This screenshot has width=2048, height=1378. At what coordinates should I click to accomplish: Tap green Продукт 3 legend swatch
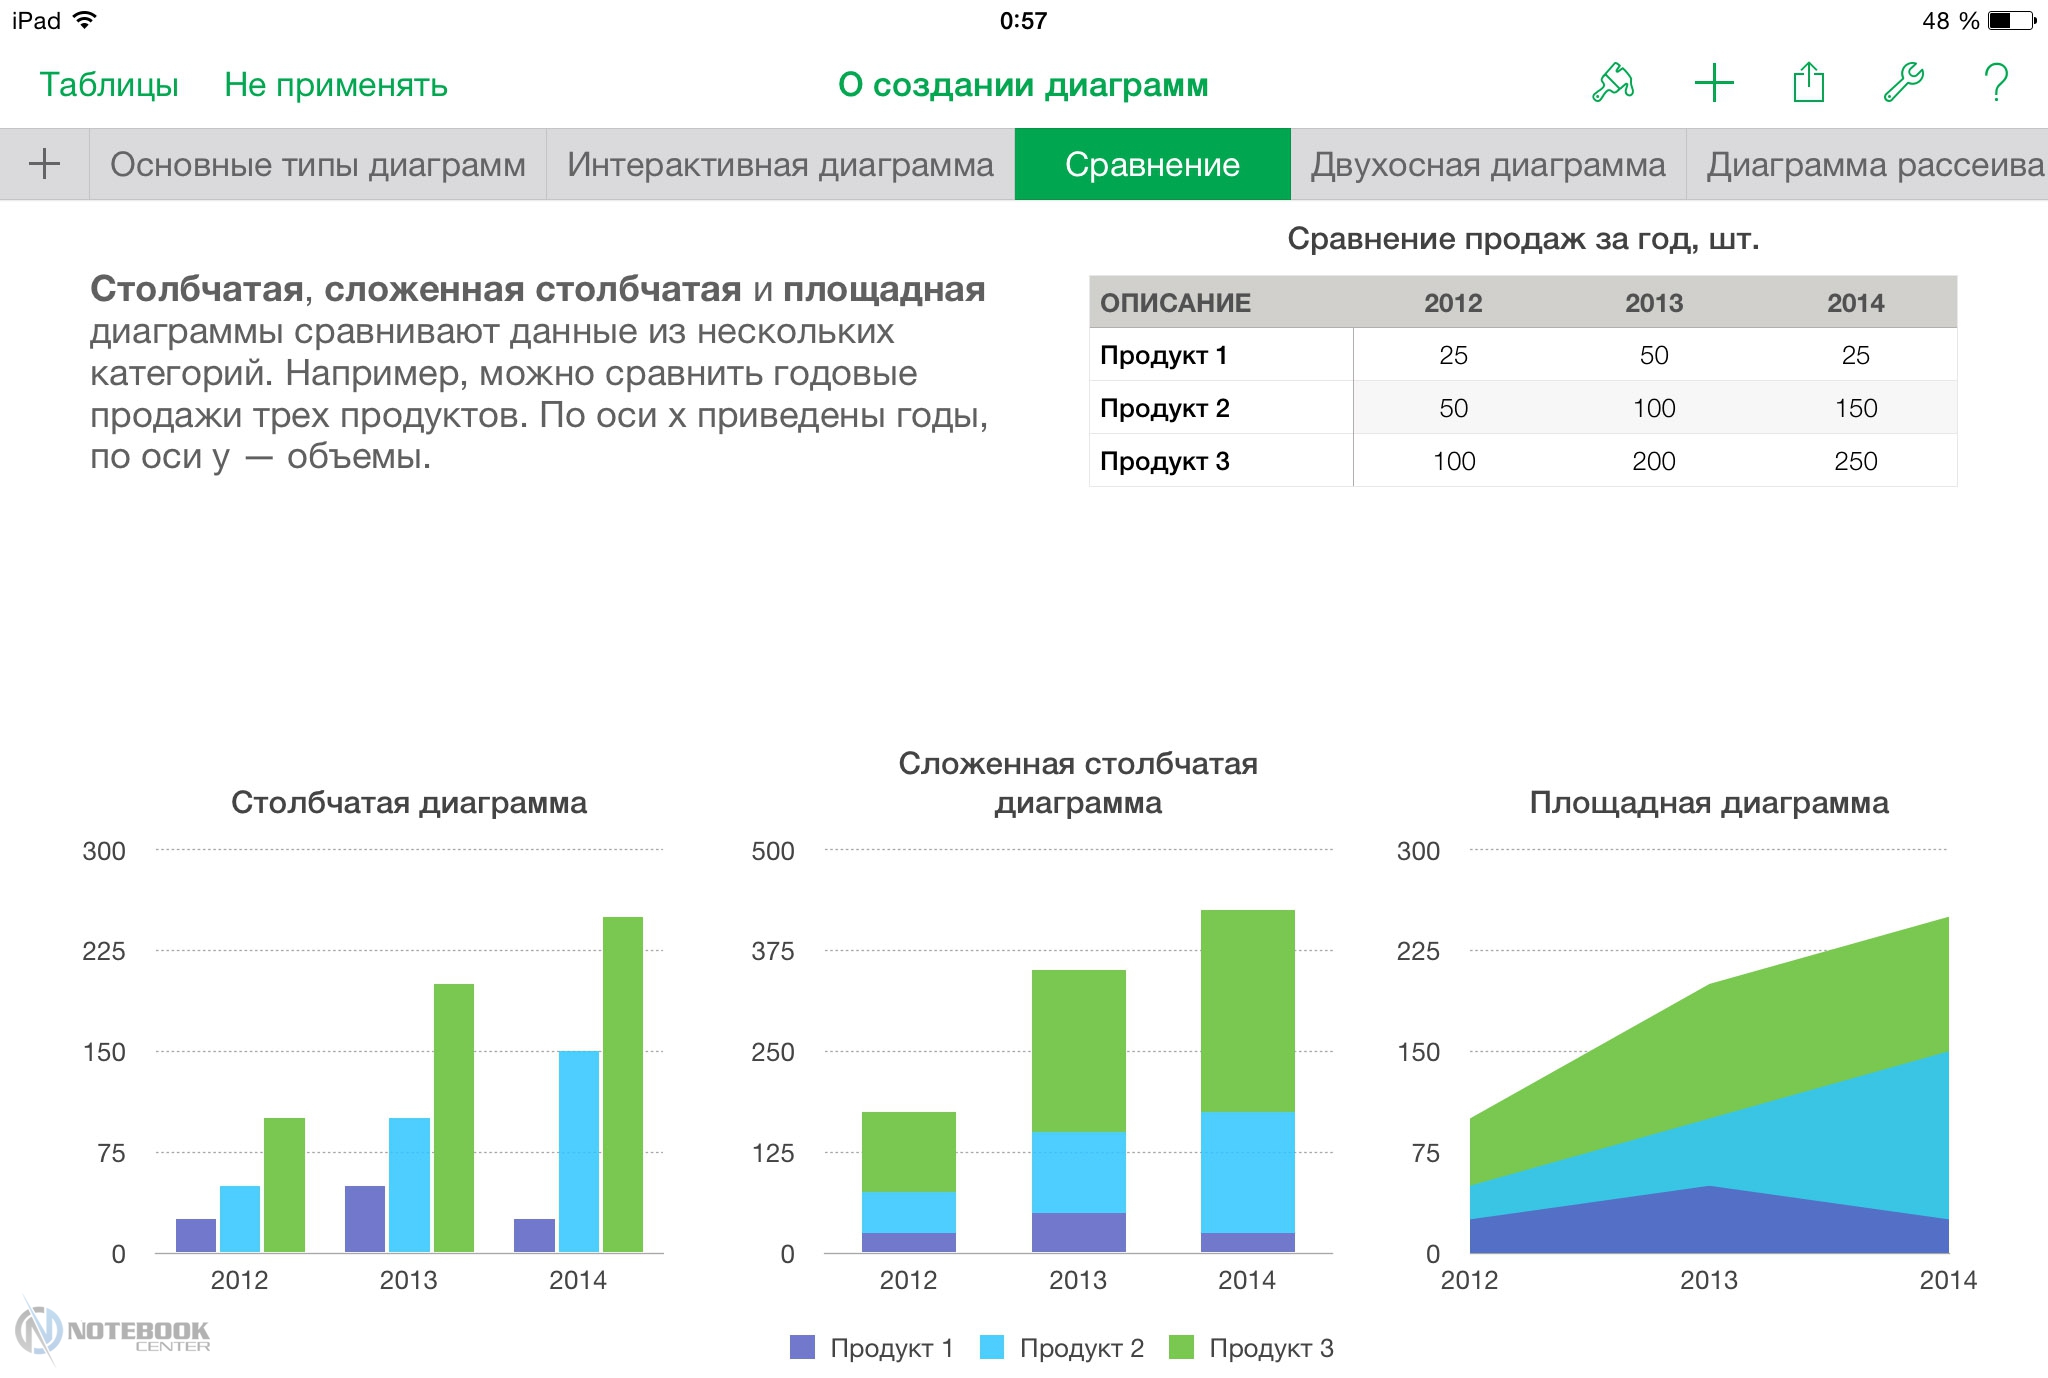tap(1181, 1347)
